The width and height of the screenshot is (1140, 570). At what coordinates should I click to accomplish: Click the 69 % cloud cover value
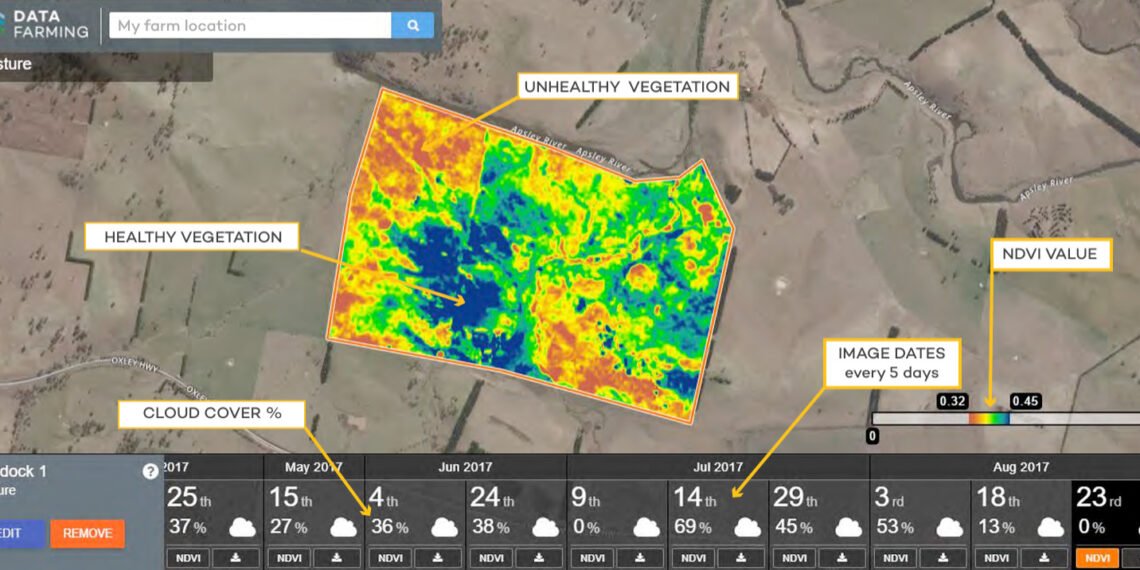pyautogui.click(x=693, y=527)
